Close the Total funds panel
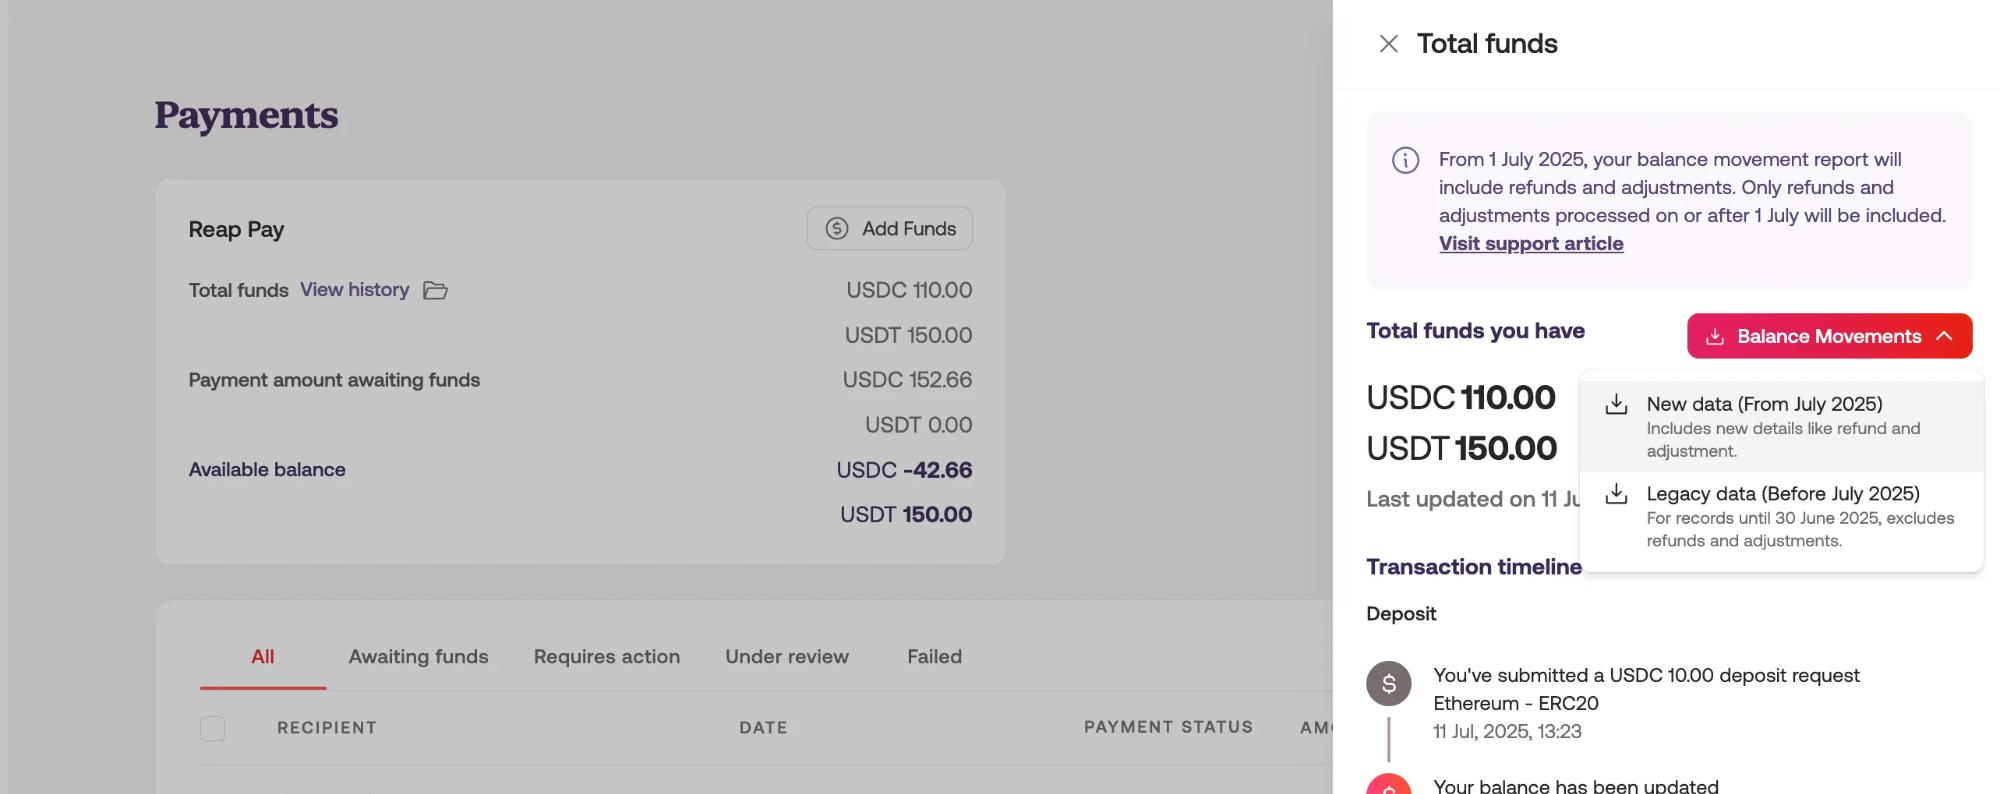The height and width of the screenshot is (794, 2000). pos(1388,44)
